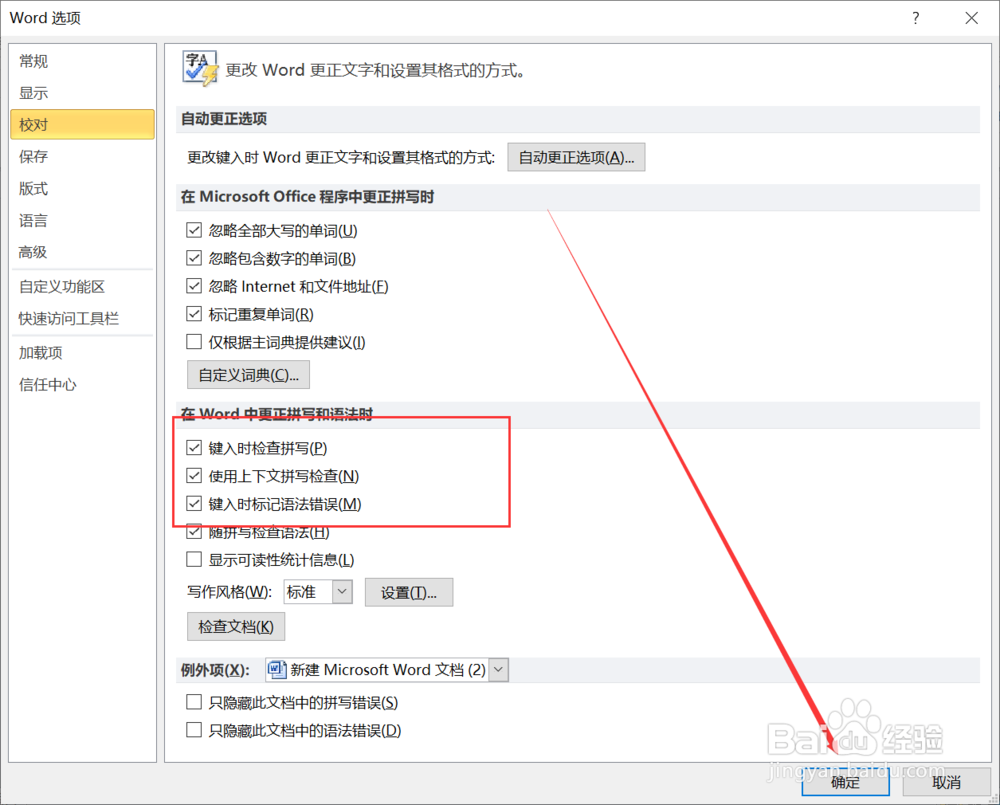Screen dimensions: 1000x805
Task: Open the help question mark button
Action: tap(916, 18)
